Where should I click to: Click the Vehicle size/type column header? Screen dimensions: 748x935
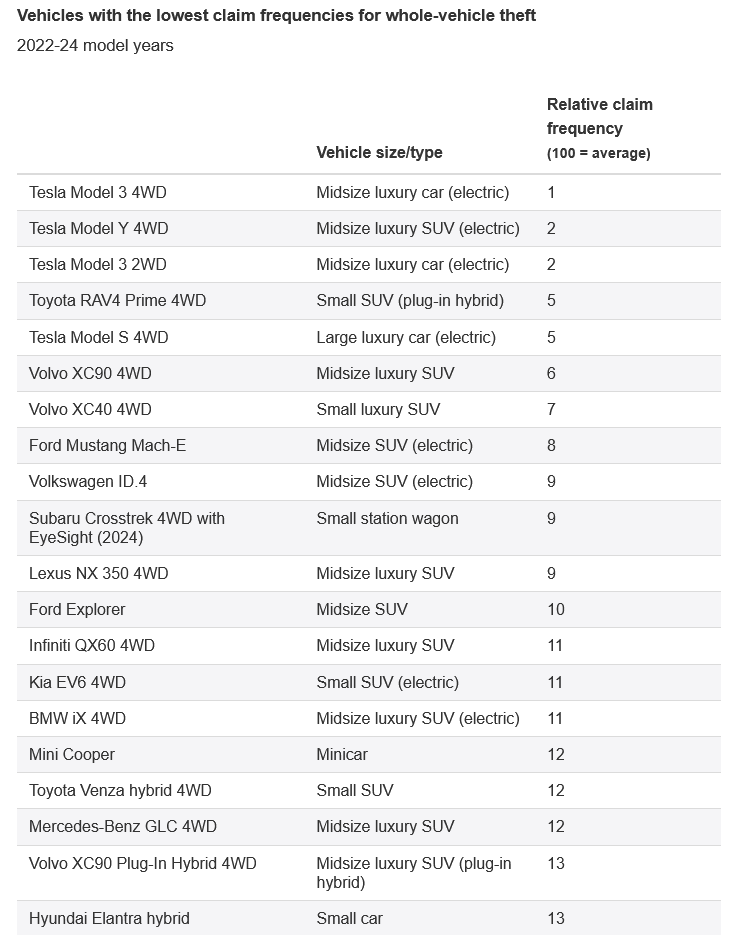tap(379, 152)
